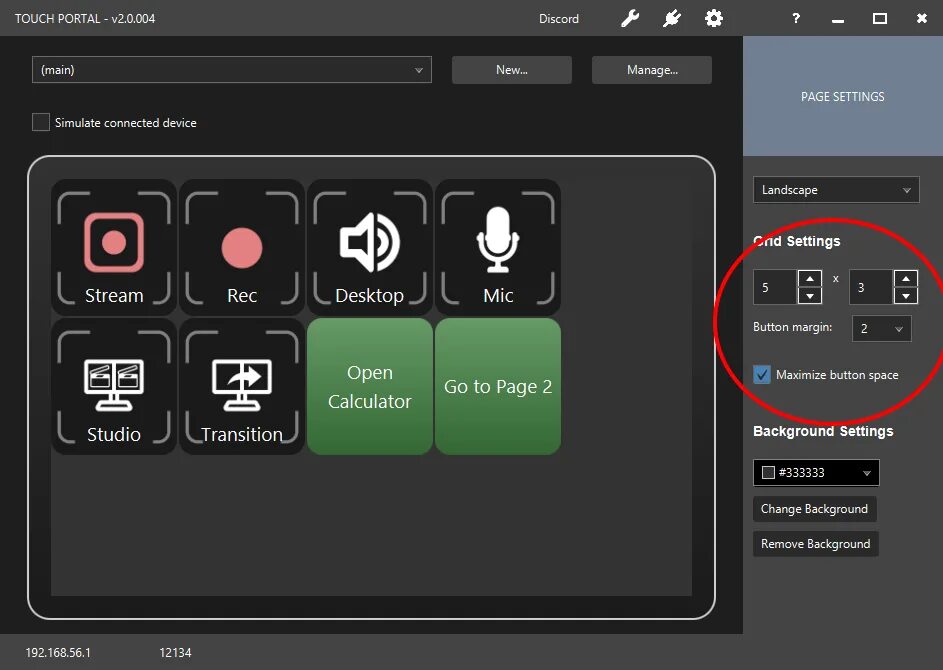Open the Landscape orientation dropdown
The height and width of the screenshot is (670, 943).
tap(836, 190)
